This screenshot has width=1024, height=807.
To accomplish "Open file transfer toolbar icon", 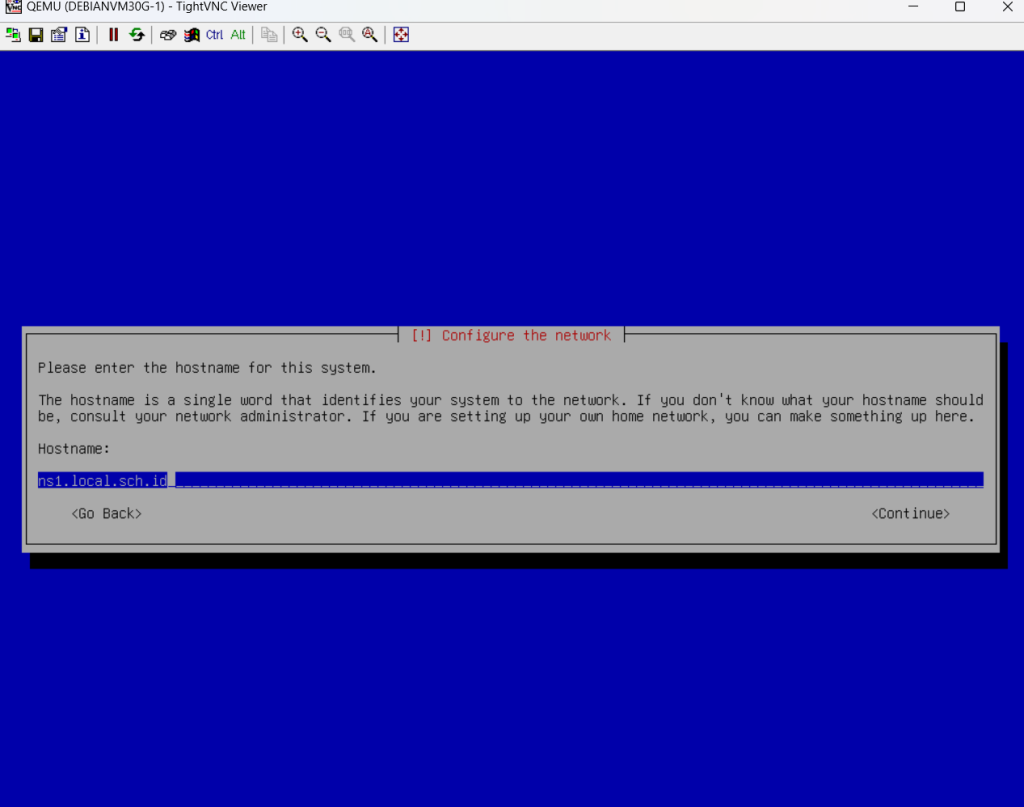I will click(x=269, y=35).
